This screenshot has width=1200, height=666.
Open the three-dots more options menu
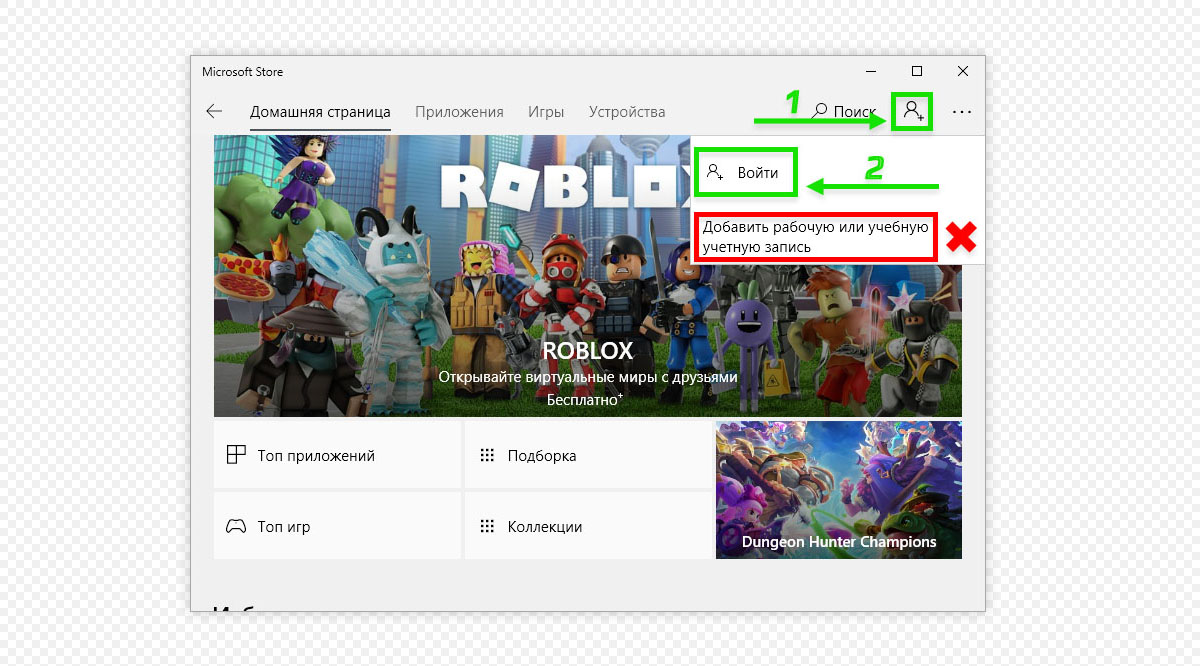click(962, 112)
